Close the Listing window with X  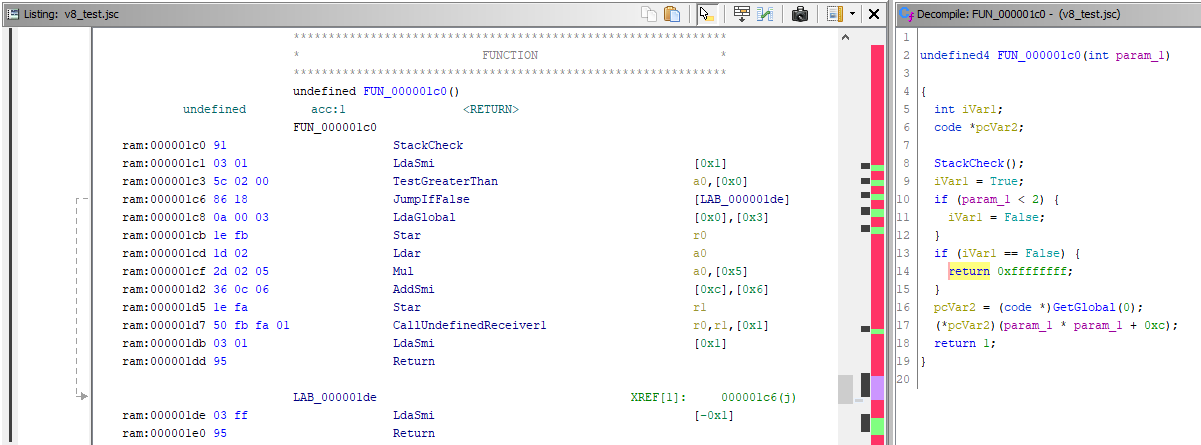pyautogui.click(x=874, y=14)
